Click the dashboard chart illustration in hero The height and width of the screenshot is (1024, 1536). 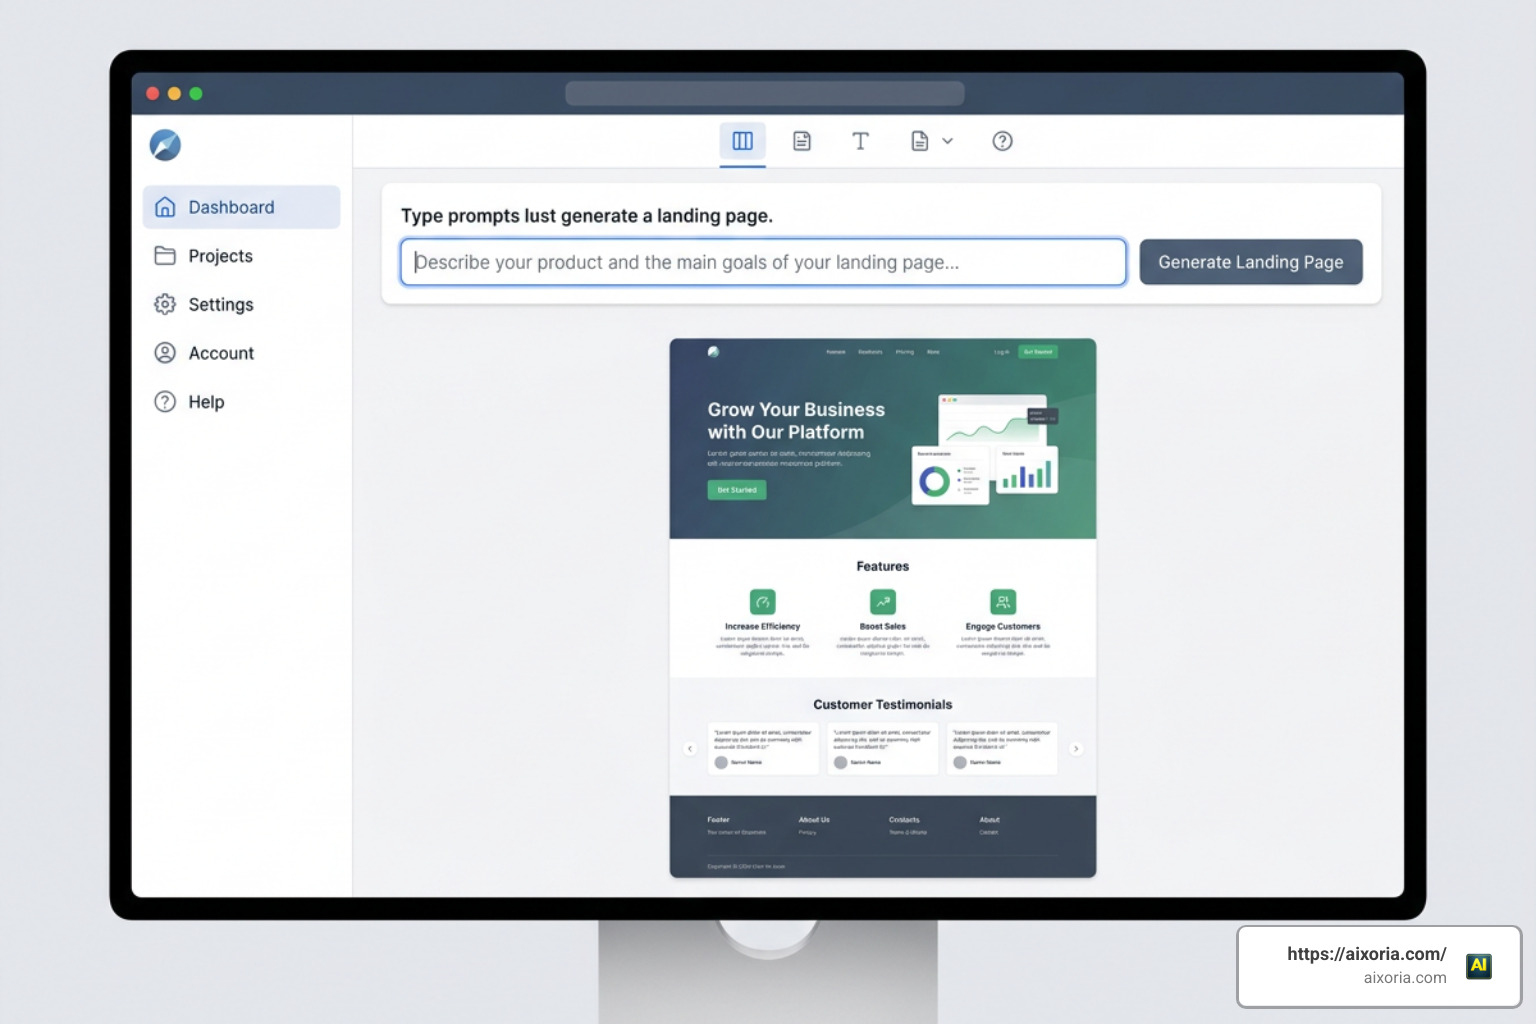(985, 448)
